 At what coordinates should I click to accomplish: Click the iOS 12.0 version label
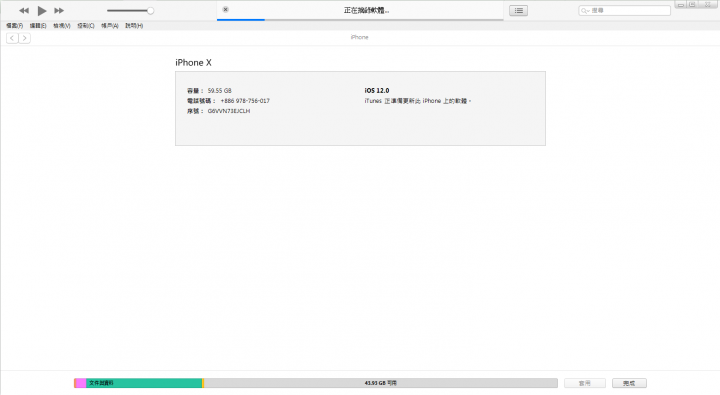(377, 91)
